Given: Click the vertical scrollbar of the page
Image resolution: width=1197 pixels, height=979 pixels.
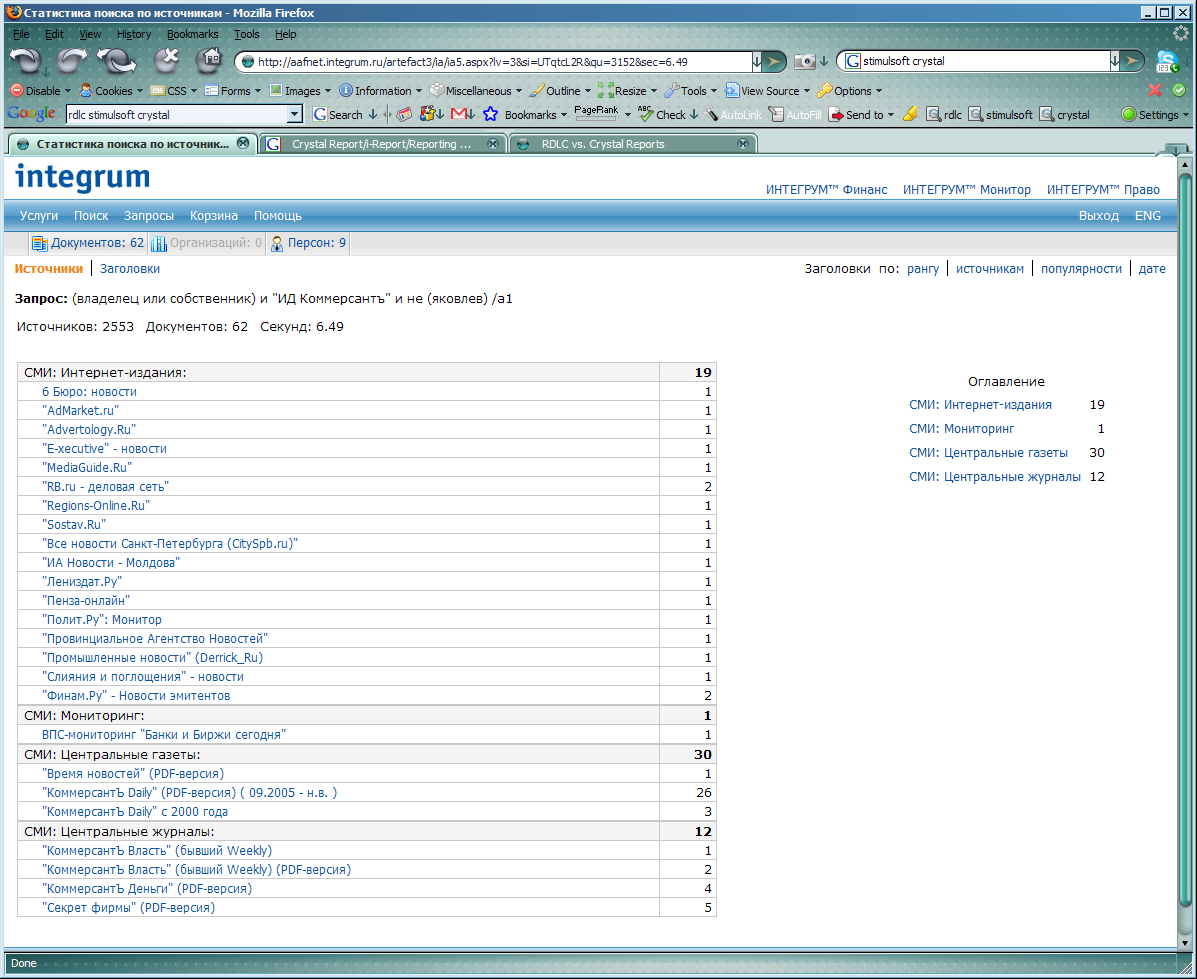Looking at the screenshot, I should [1185, 553].
